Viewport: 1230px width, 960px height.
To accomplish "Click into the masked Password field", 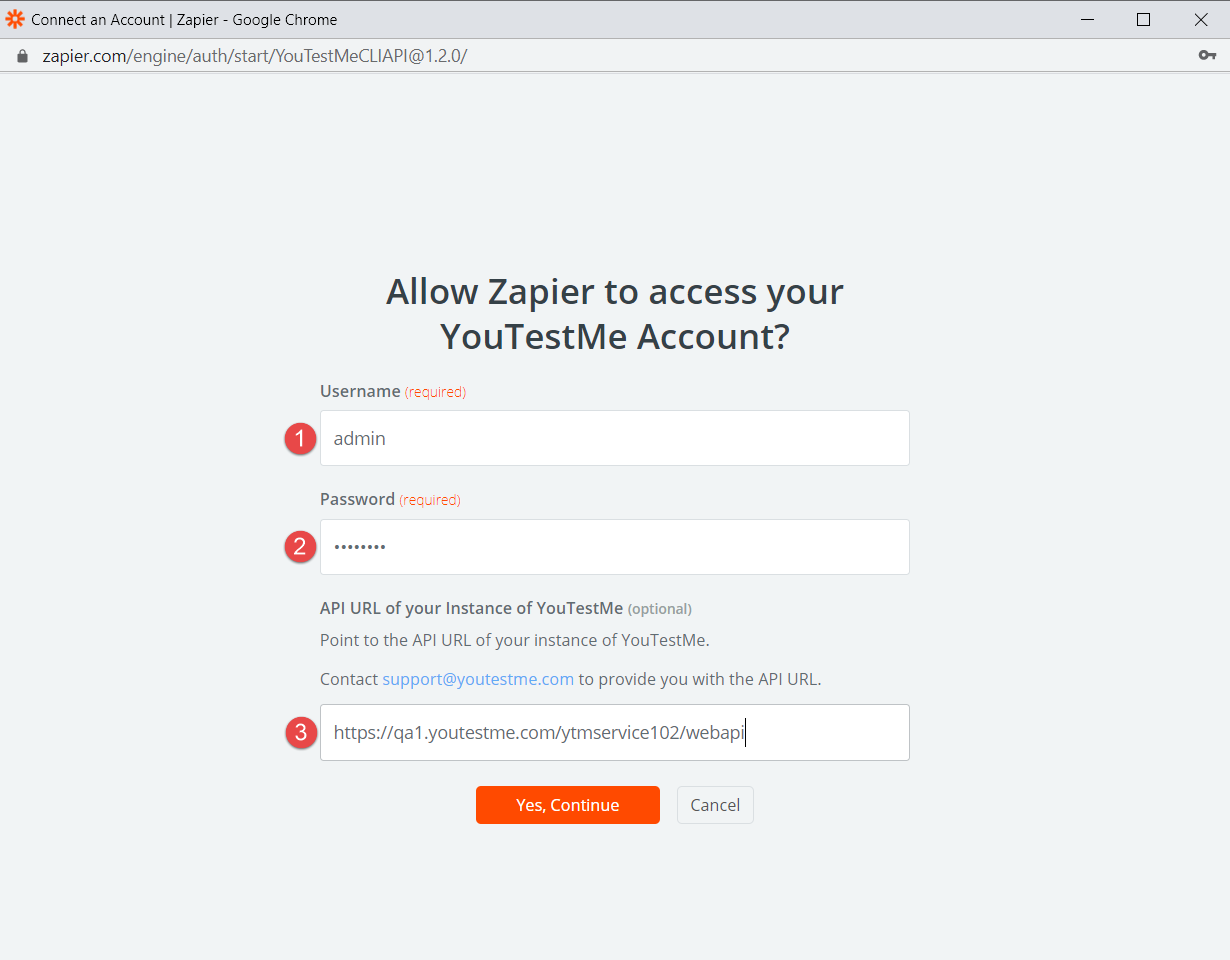I will point(614,547).
